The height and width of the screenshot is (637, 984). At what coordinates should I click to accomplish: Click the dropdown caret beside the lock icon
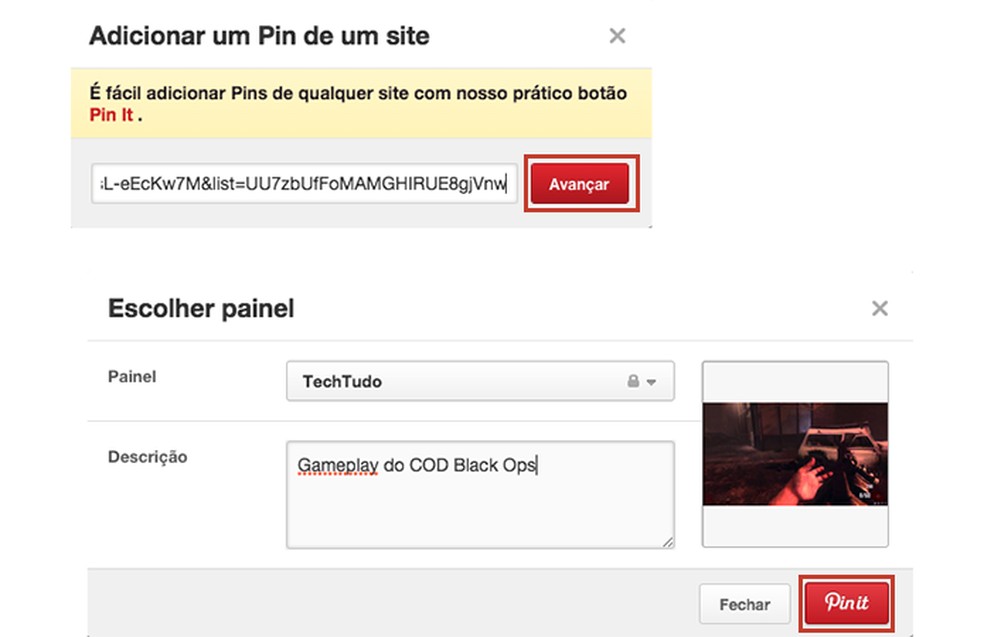pos(653,381)
